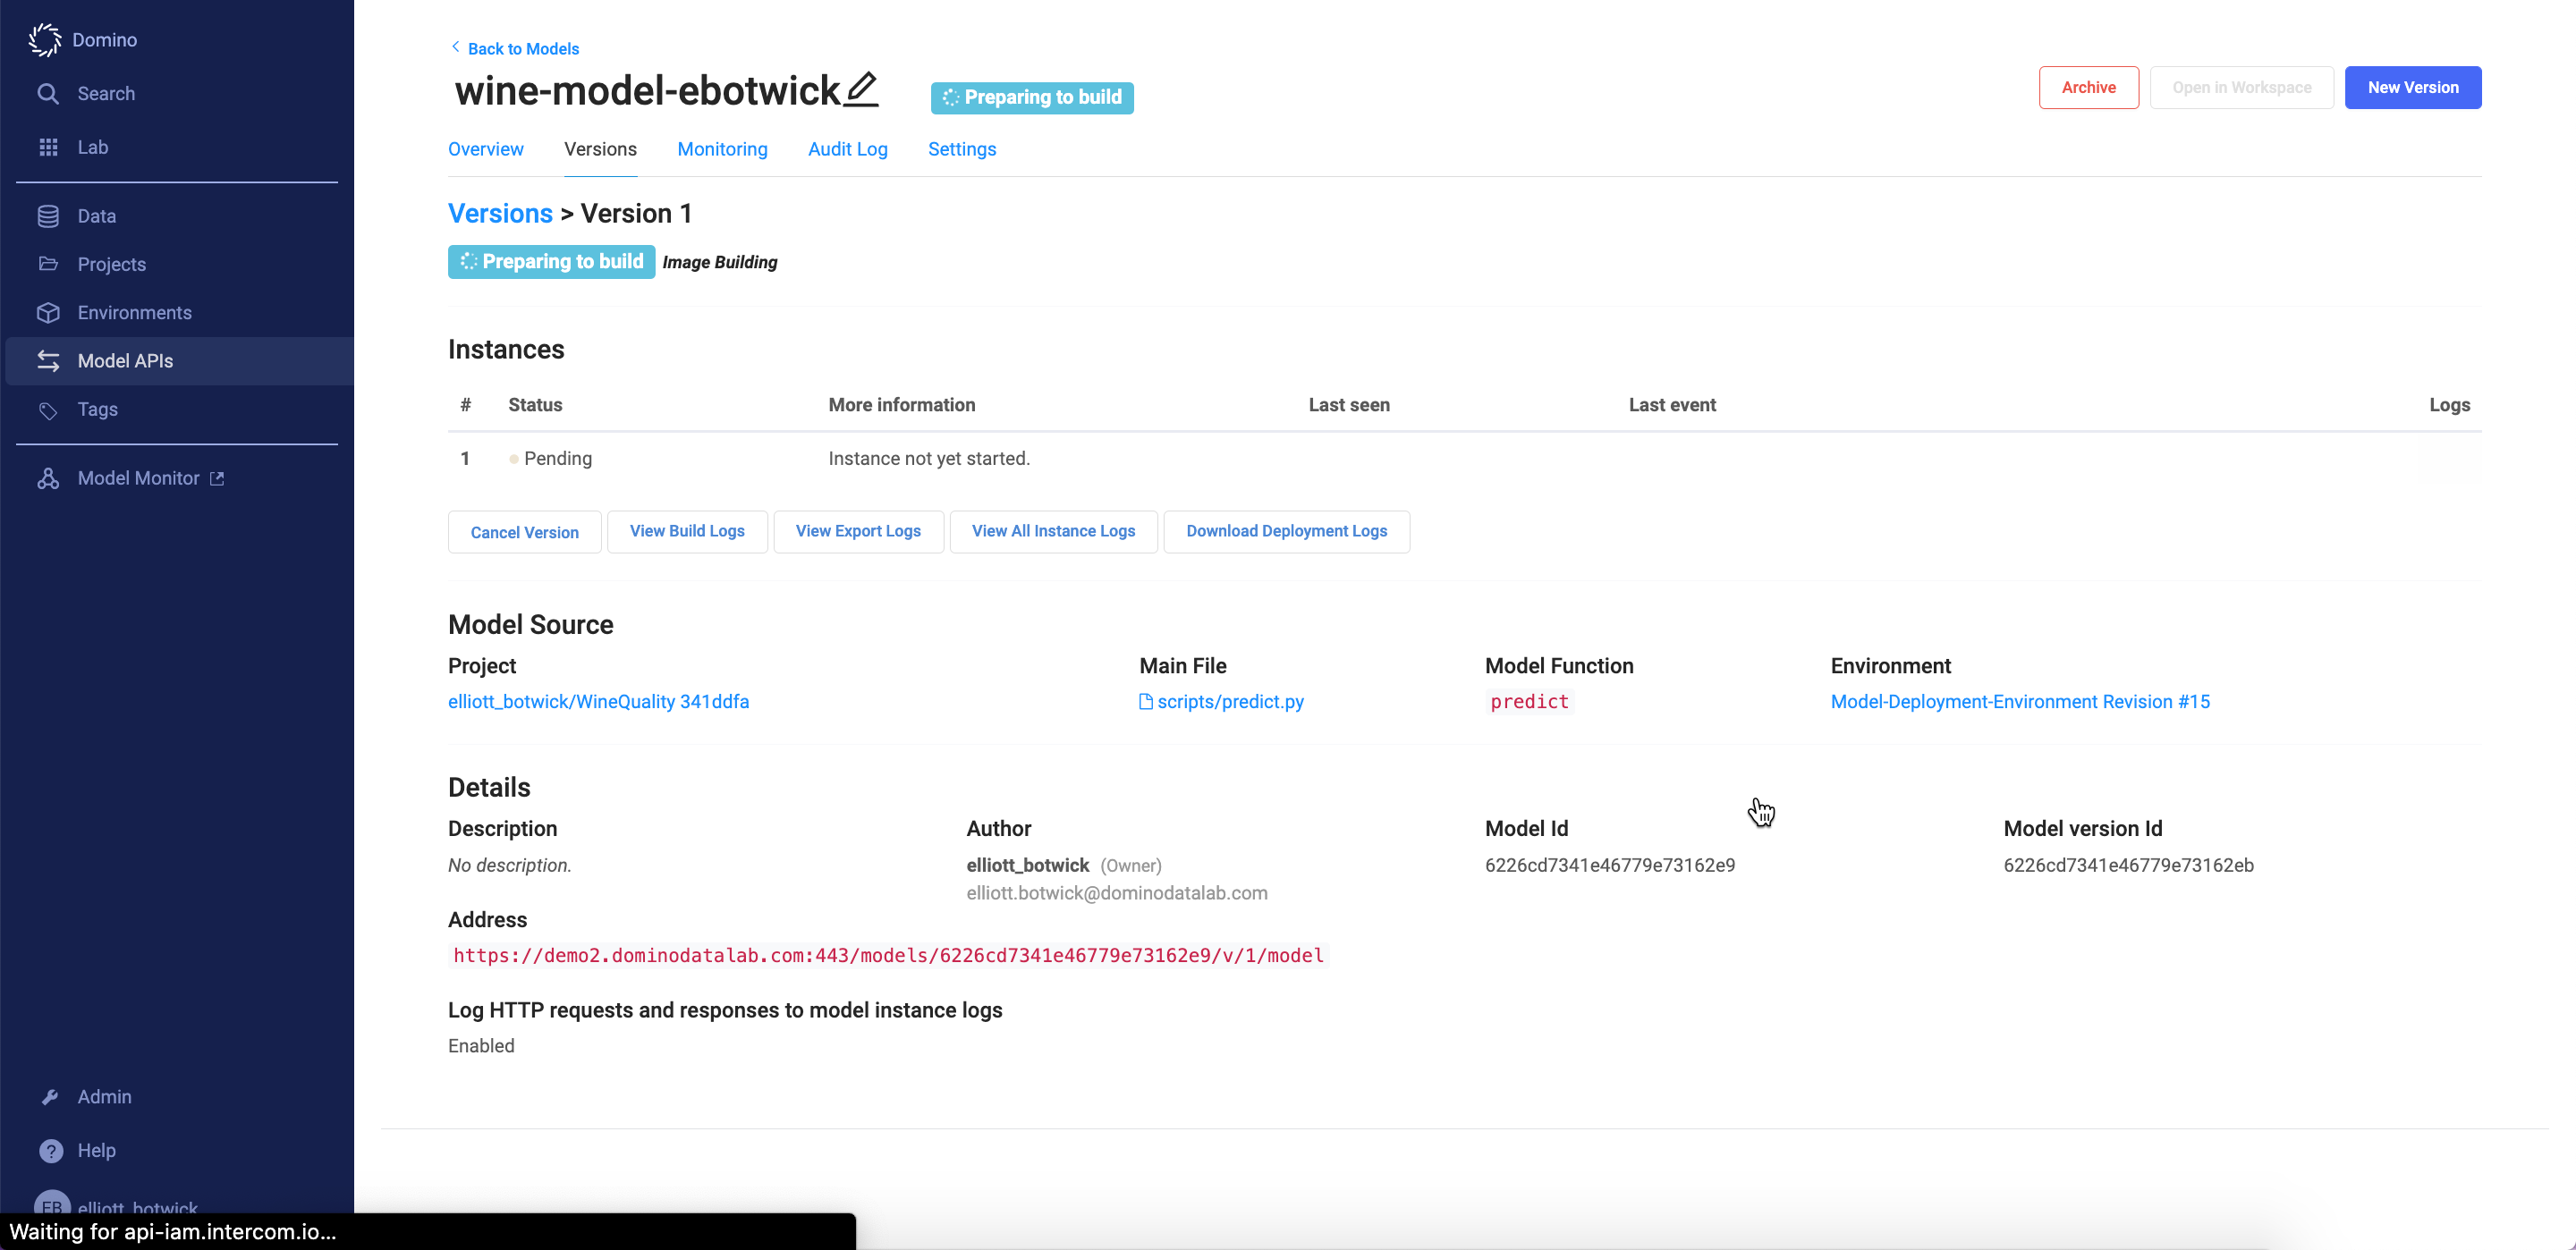Open the Settings tab
This screenshot has width=2576, height=1250.
tap(961, 149)
